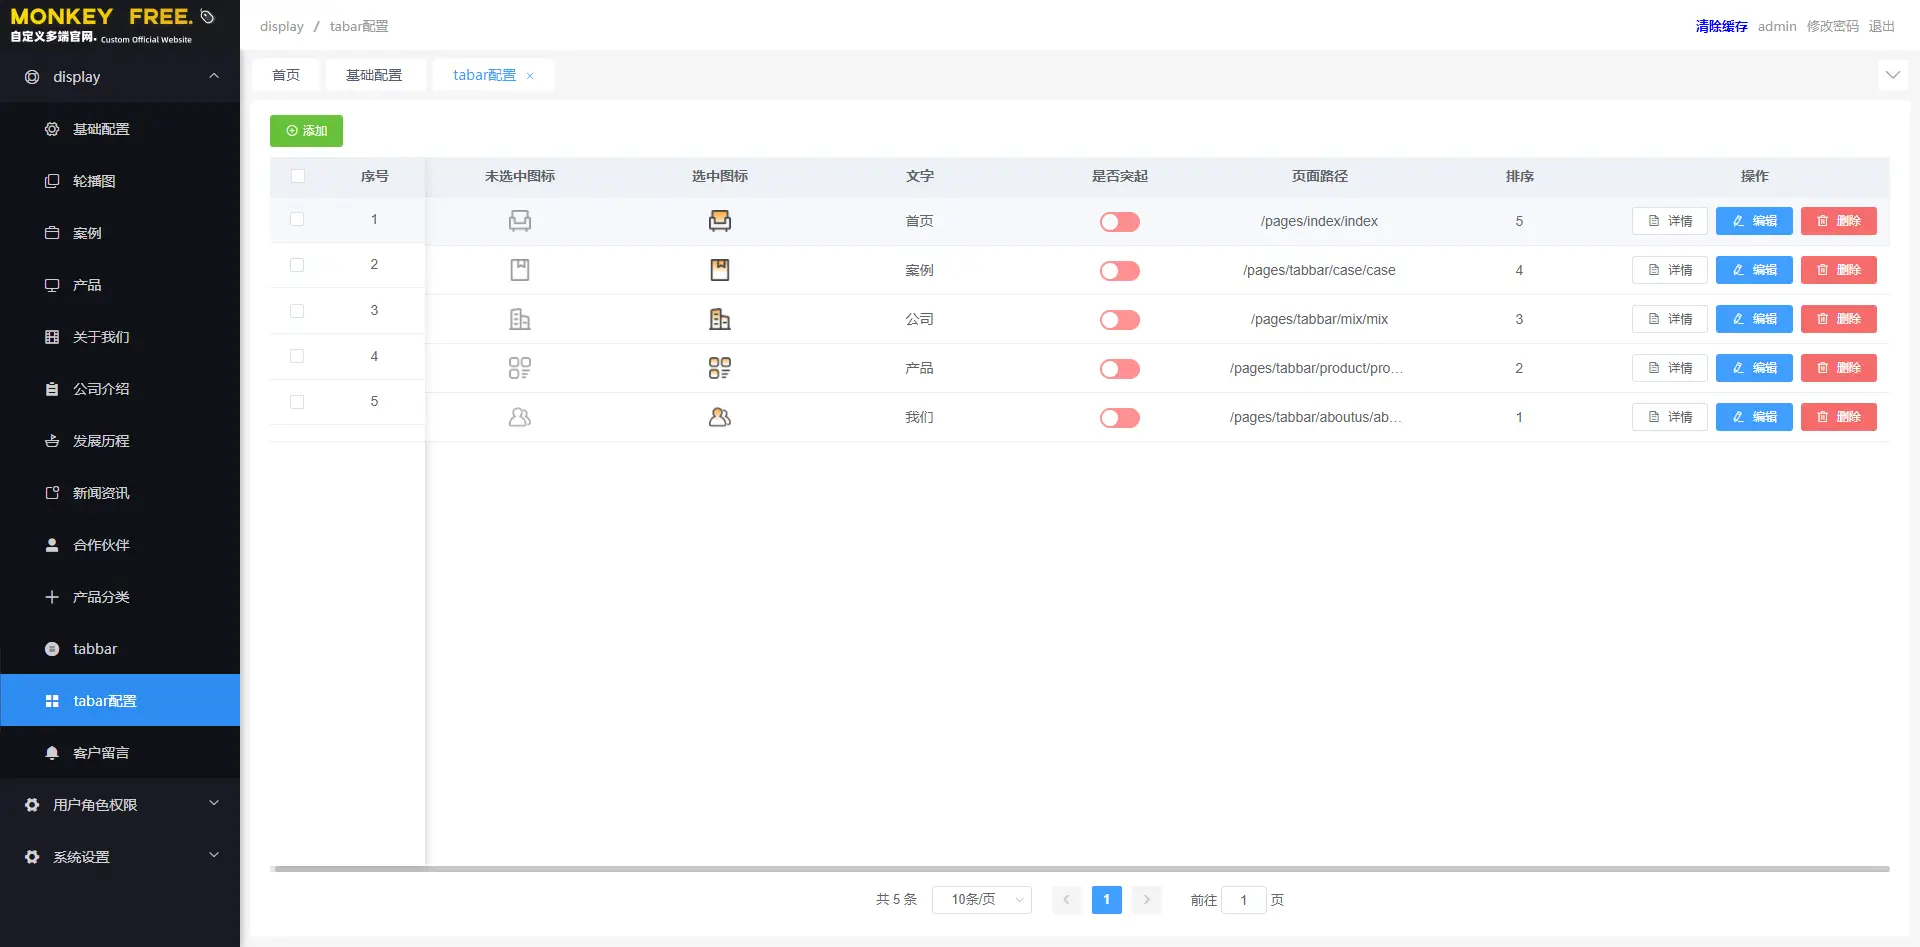Image resolution: width=1920 pixels, height=947 pixels.
Task: Expand the 用户角色权限 menu
Action: (x=120, y=805)
